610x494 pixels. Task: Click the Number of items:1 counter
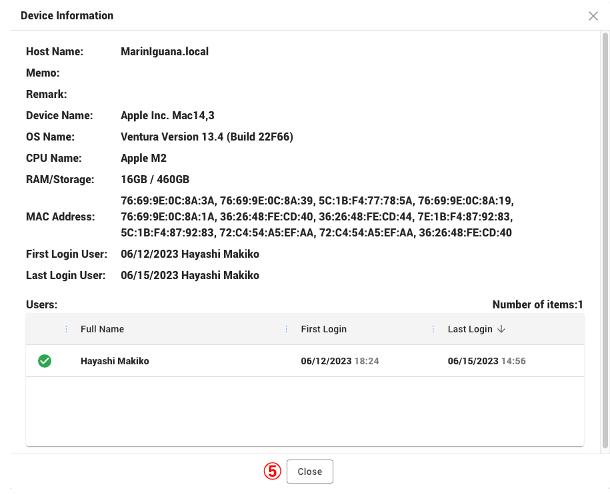537,304
